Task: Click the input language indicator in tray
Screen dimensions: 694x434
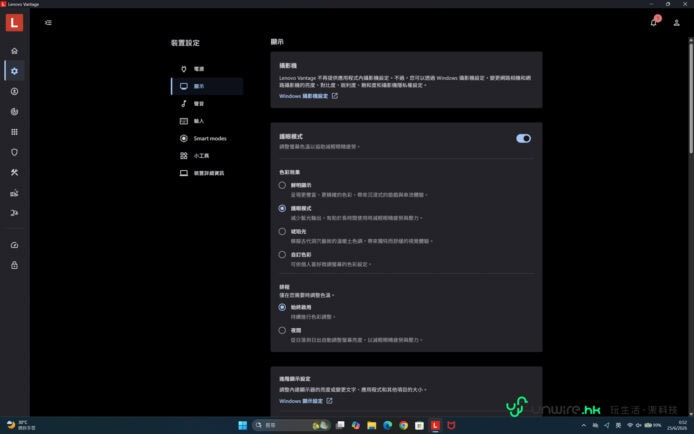Action: tap(618, 425)
